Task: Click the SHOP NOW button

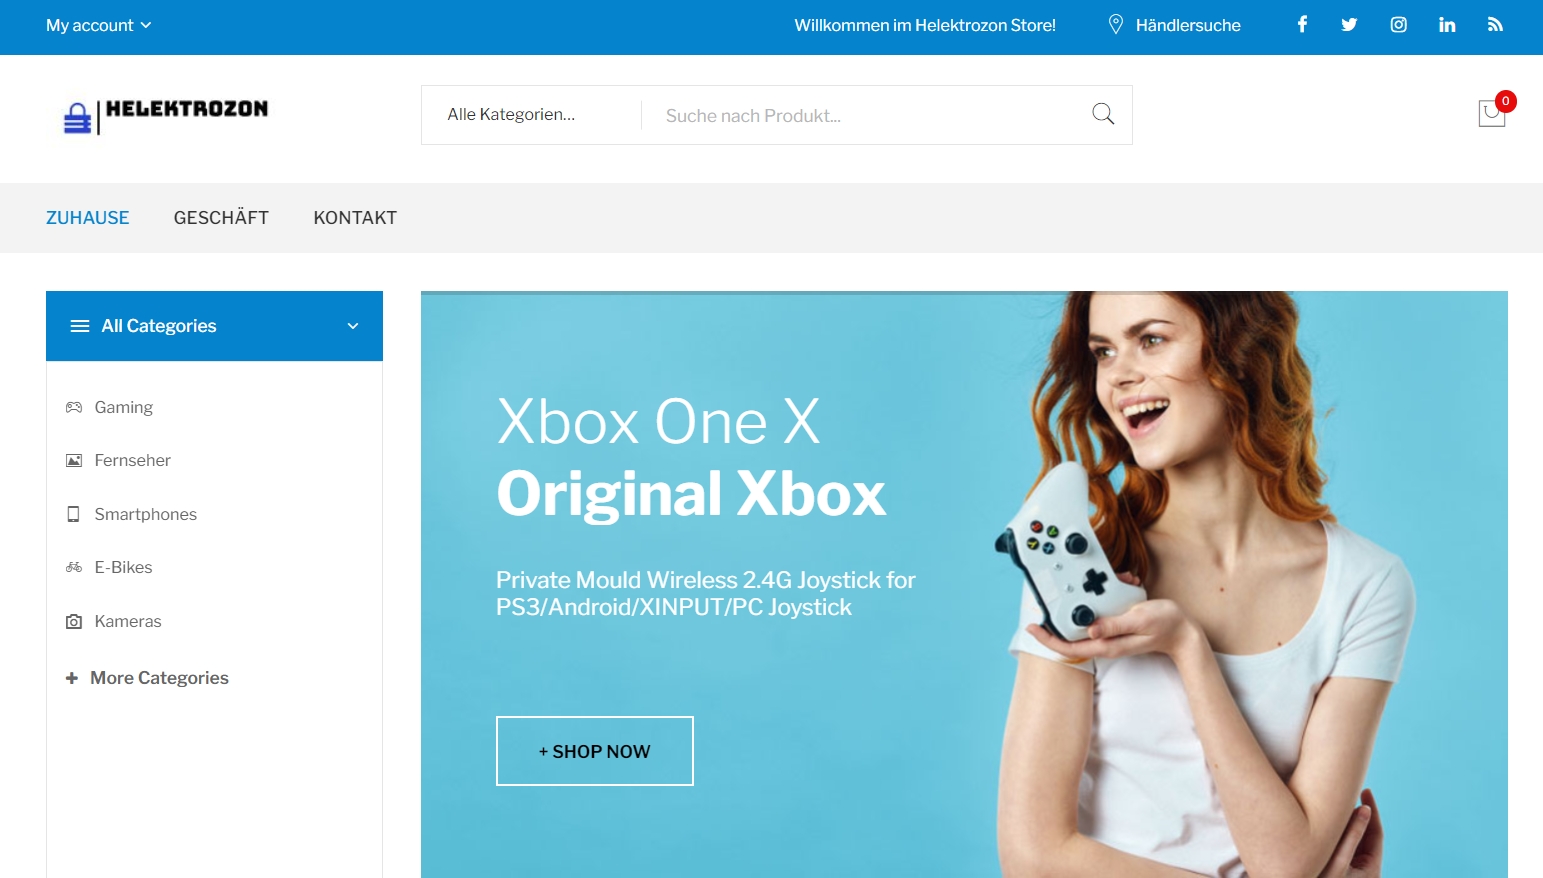Action: 595,751
